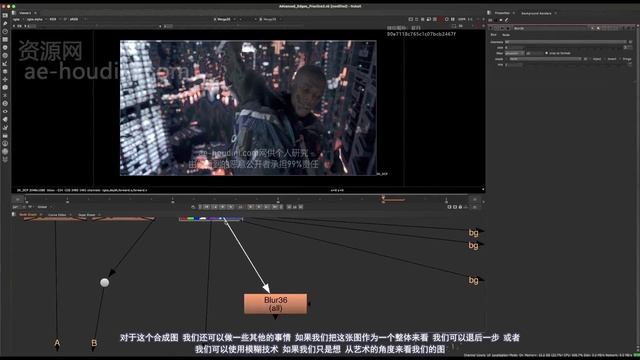Open the rgba layer dropdown in the viewer
The width and height of the screenshot is (640, 360).
tap(18, 19)
